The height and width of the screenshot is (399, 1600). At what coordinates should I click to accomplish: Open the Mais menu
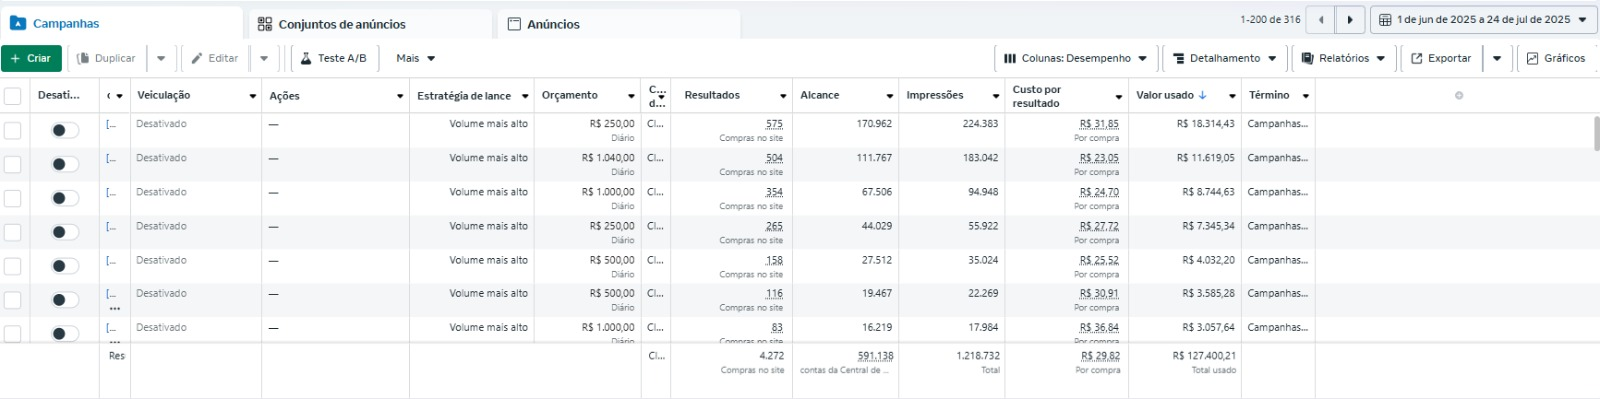(415, 58)
